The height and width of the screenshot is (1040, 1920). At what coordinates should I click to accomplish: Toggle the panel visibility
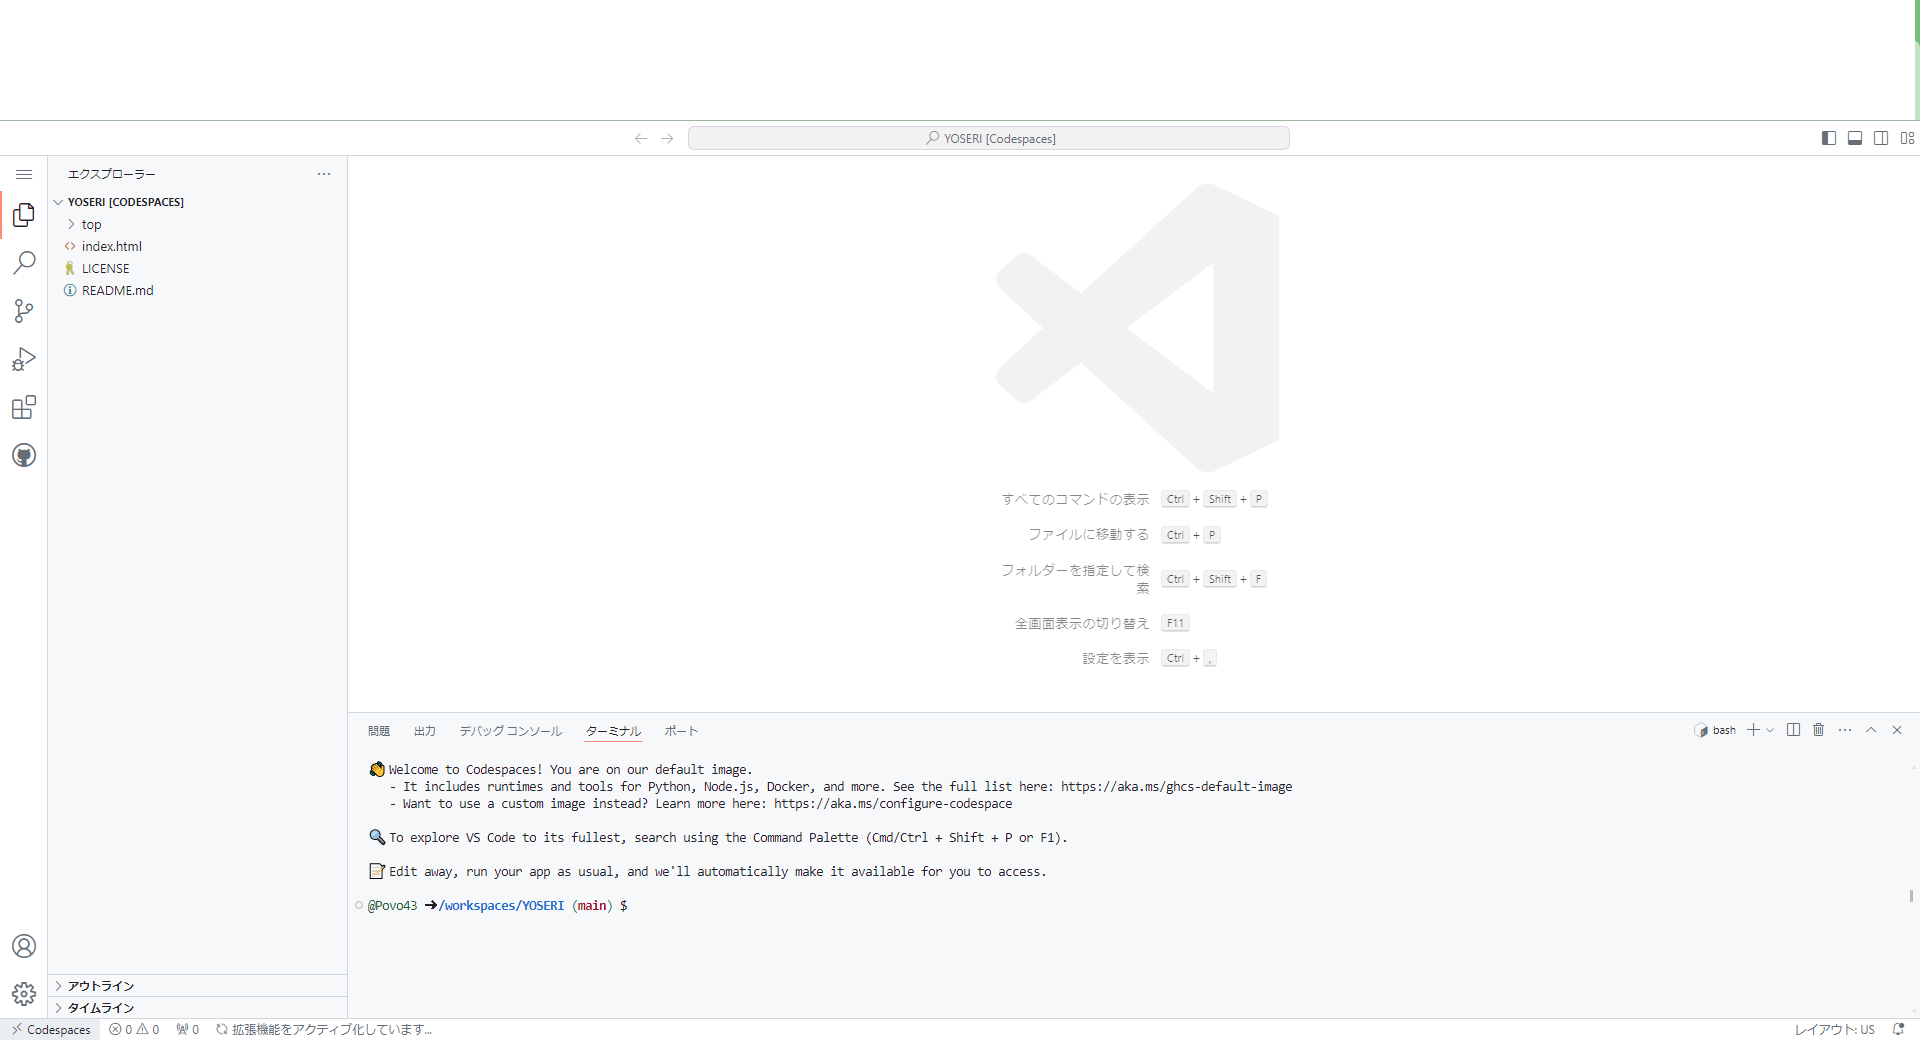click(1855, 138)
